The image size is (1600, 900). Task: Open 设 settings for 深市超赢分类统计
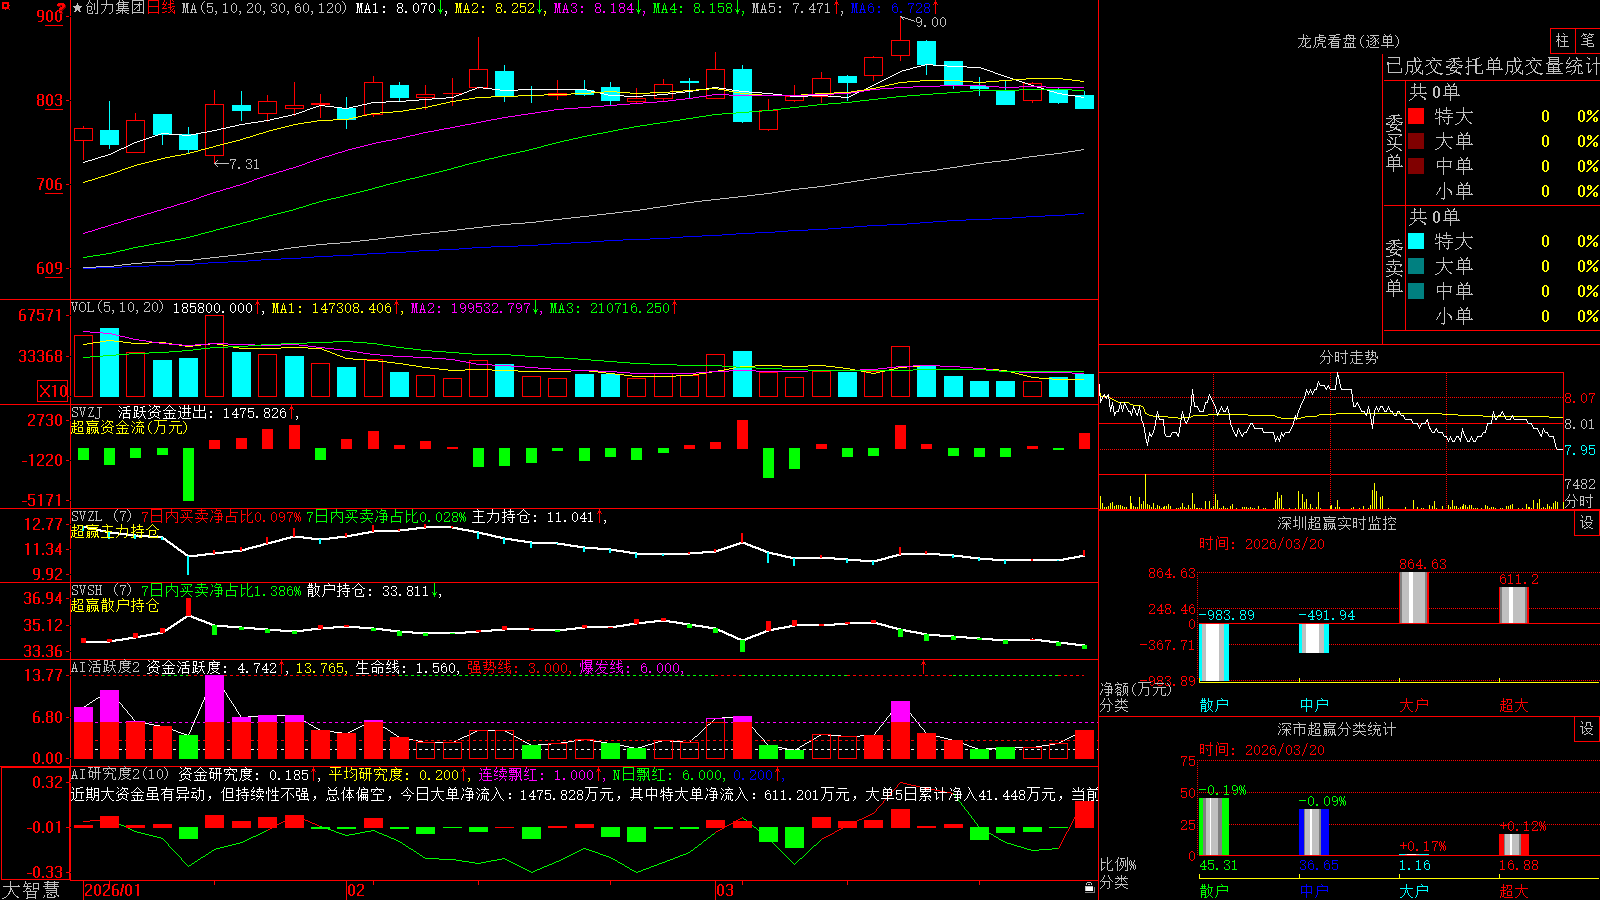point(1587,729)
